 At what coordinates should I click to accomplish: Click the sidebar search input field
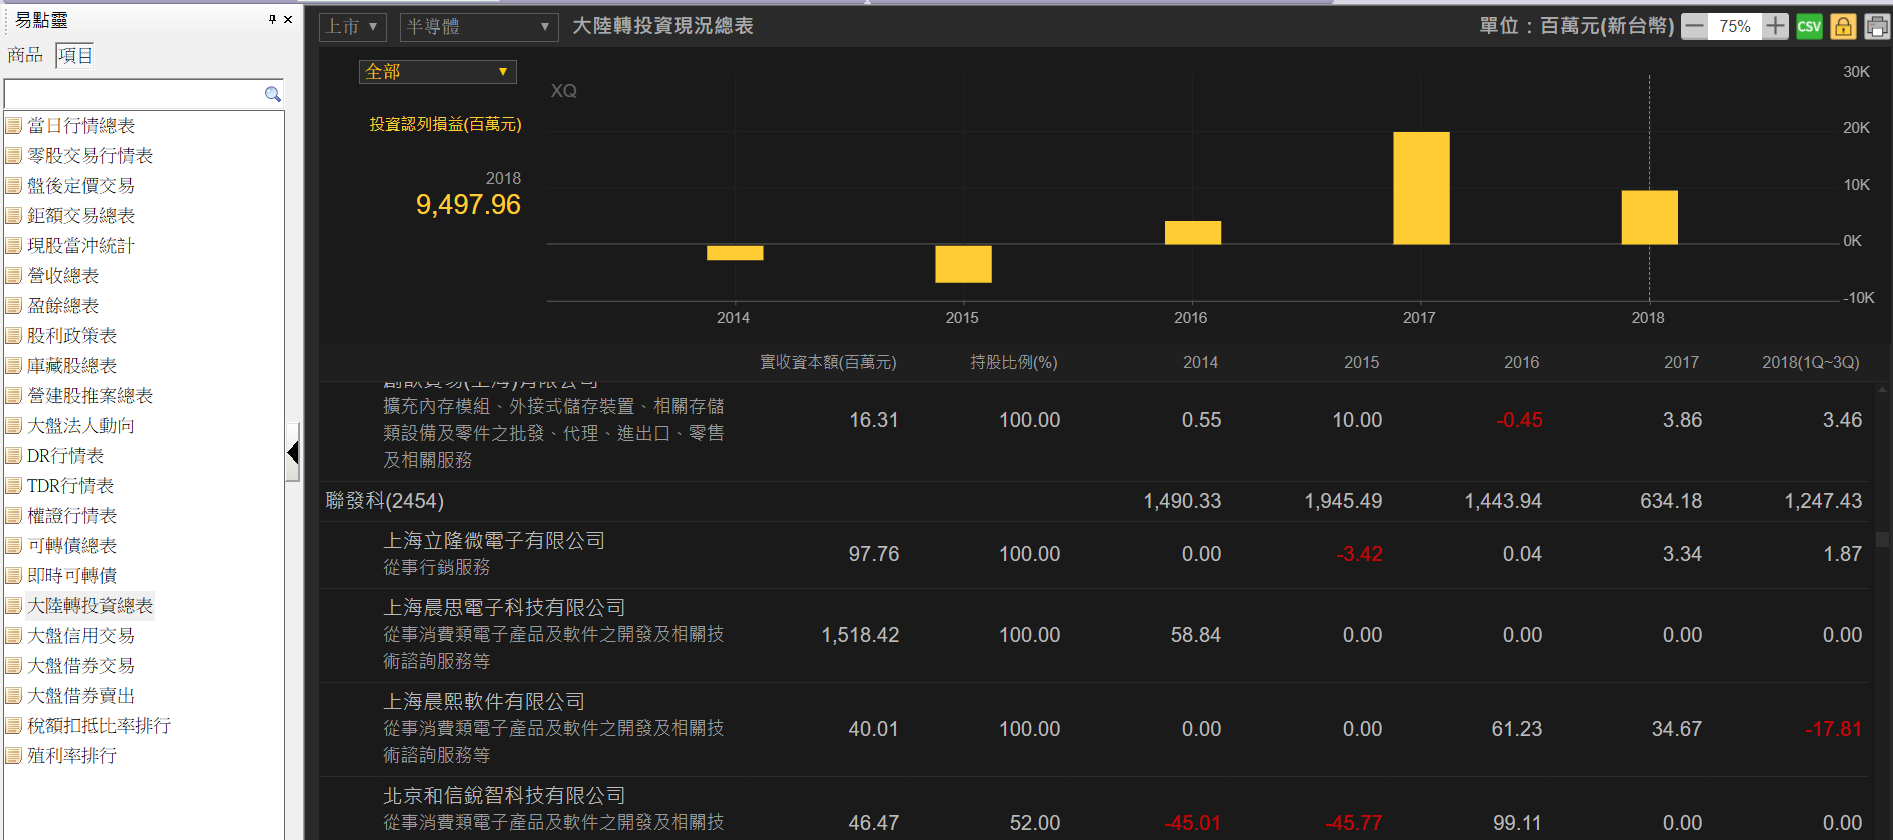132,94
